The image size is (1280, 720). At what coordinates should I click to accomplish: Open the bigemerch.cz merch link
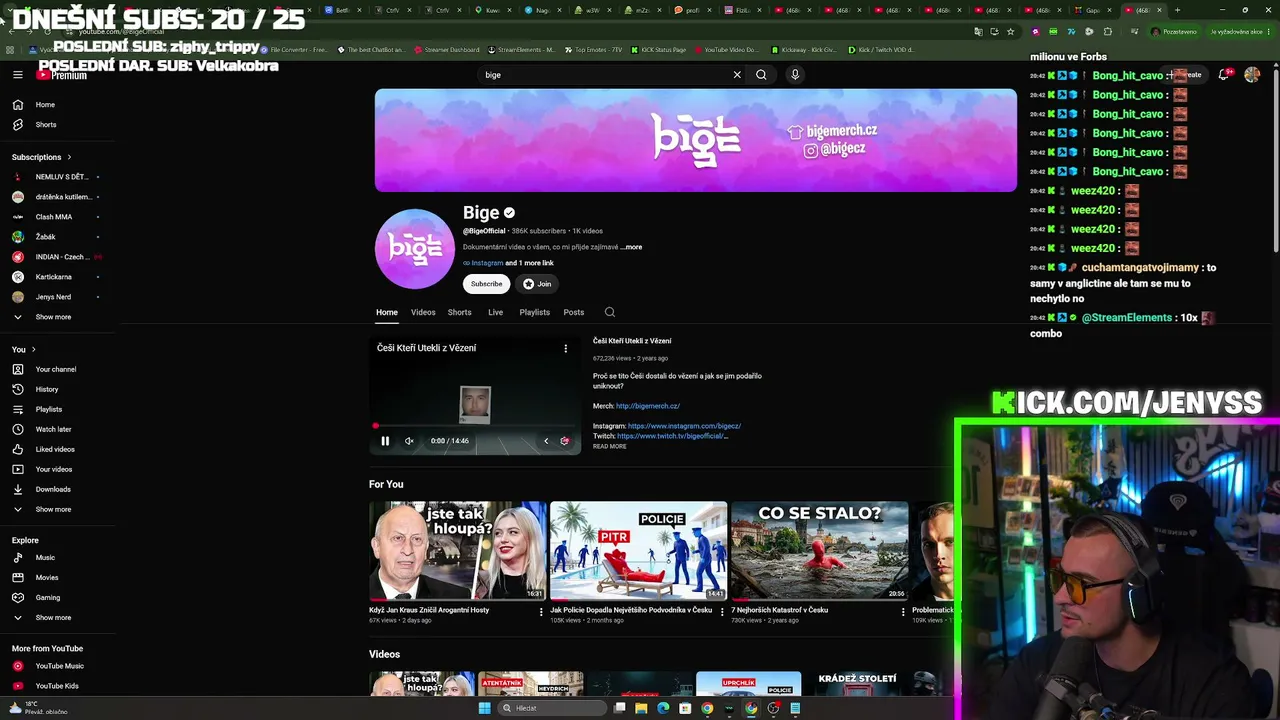click(x=648, y=406)
